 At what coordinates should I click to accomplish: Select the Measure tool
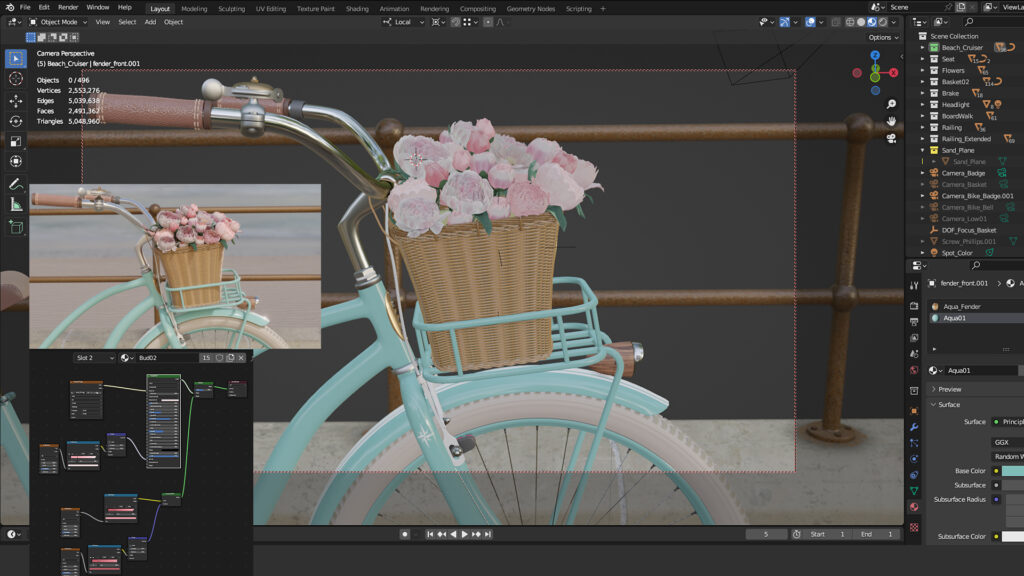(16, 205)
